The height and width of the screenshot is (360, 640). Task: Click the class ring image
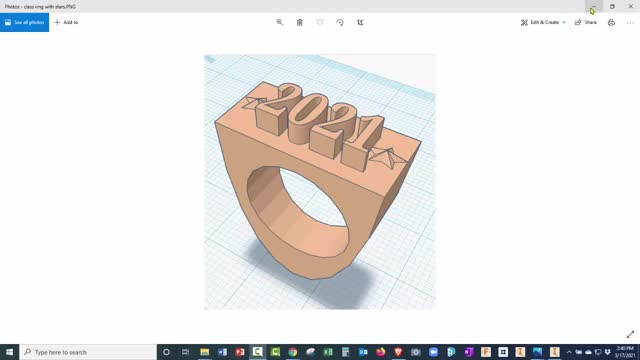click(320, 182)
